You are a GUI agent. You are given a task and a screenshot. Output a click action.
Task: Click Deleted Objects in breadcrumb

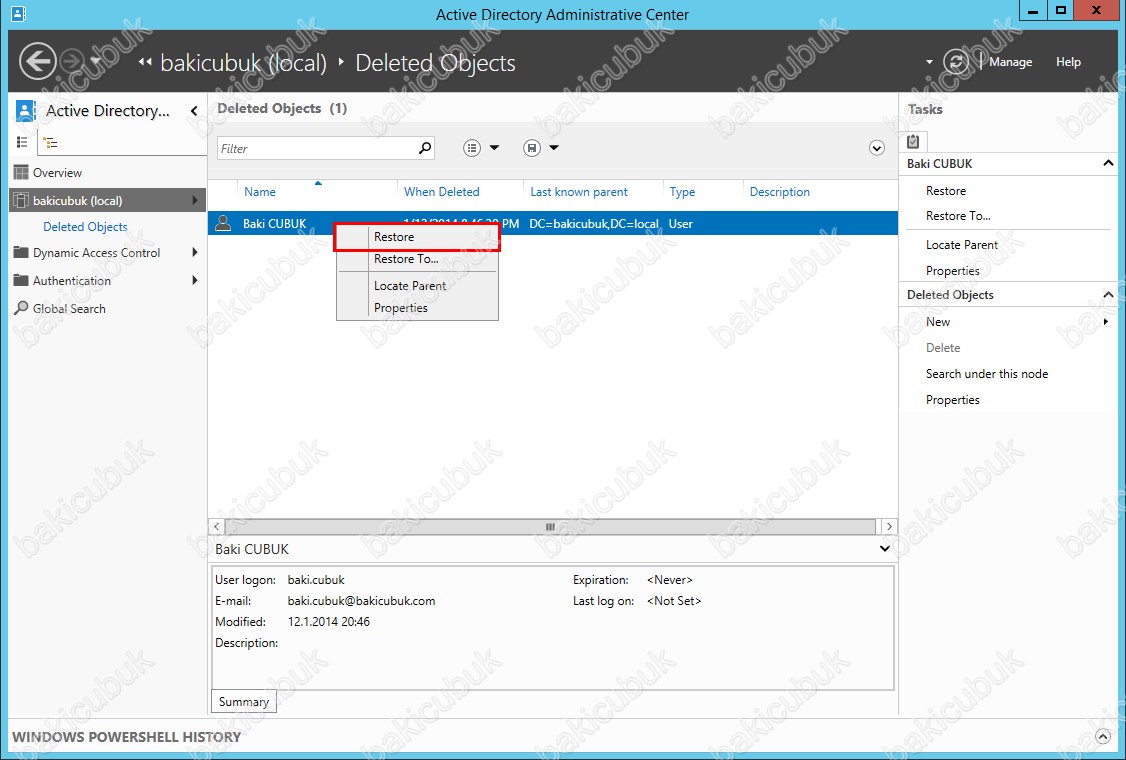click(435, 62)
